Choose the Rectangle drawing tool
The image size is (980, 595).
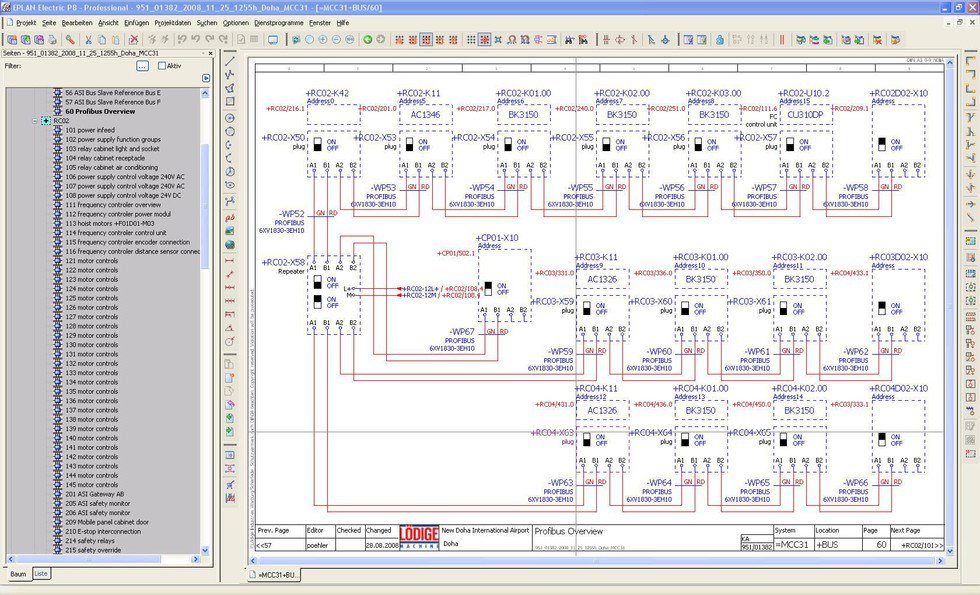tap(230, 102)
